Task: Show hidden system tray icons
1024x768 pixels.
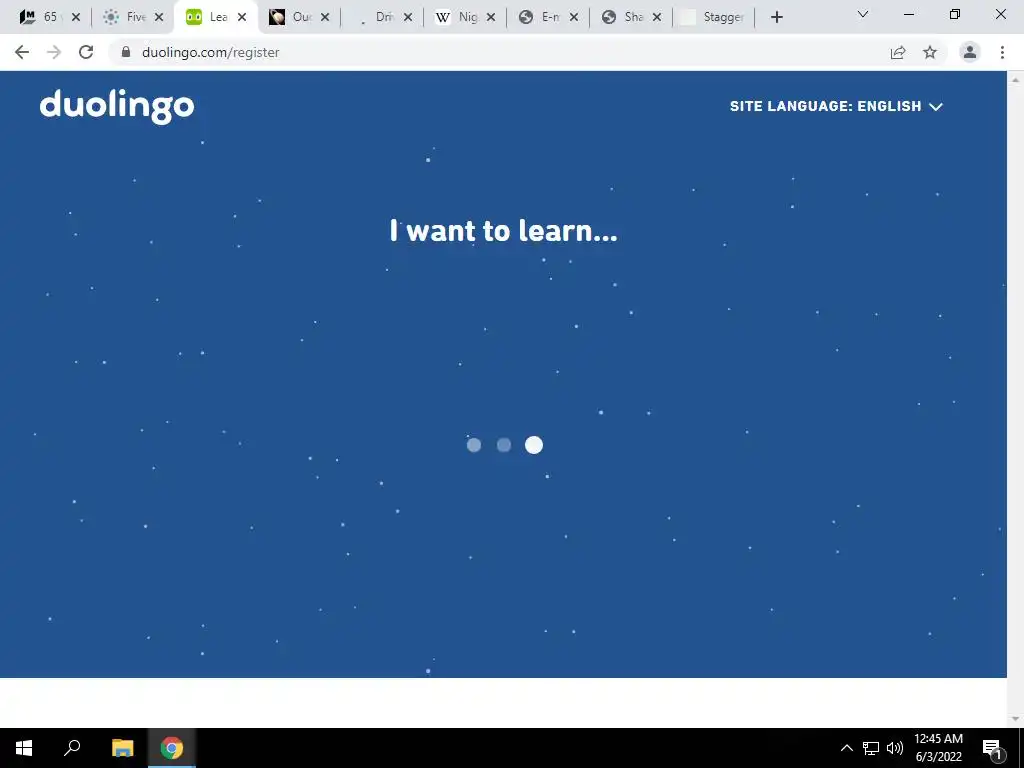Action: point(846,748)
